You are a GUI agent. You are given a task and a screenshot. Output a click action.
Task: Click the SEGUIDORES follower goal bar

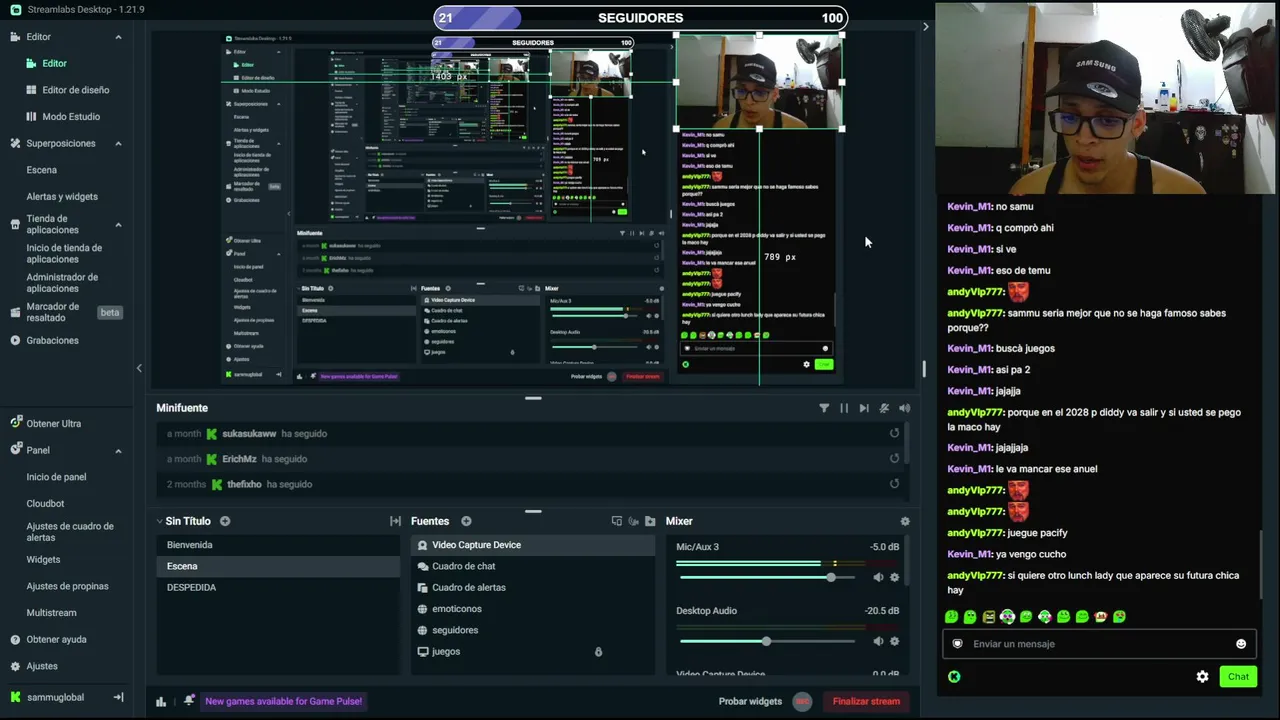641,18
